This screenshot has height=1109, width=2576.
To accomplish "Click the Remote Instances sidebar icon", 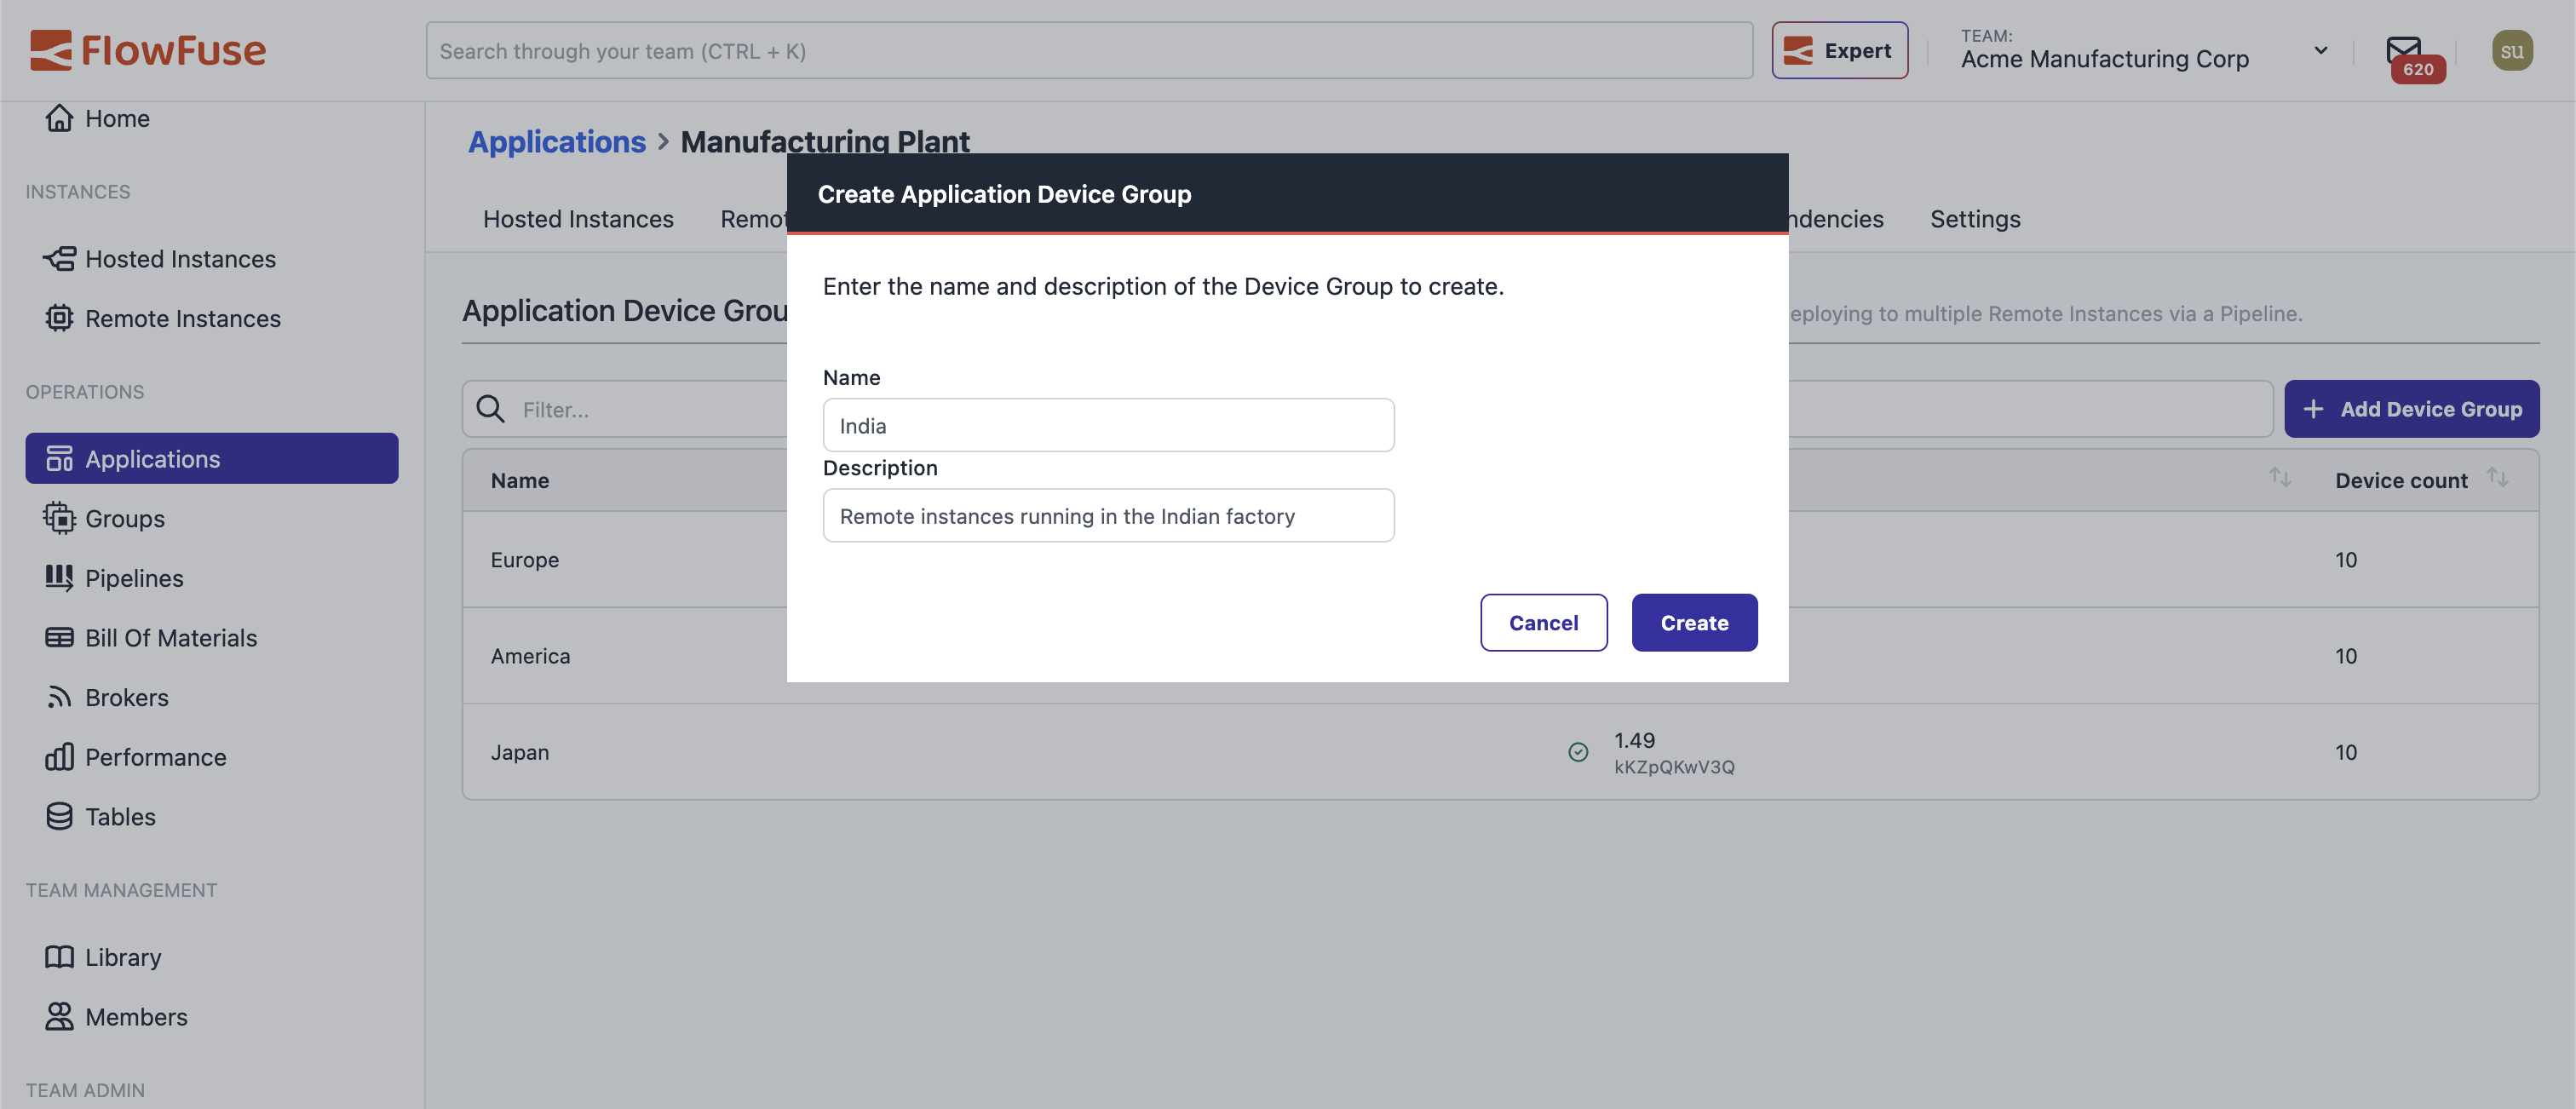I will [x=59, y=318].
